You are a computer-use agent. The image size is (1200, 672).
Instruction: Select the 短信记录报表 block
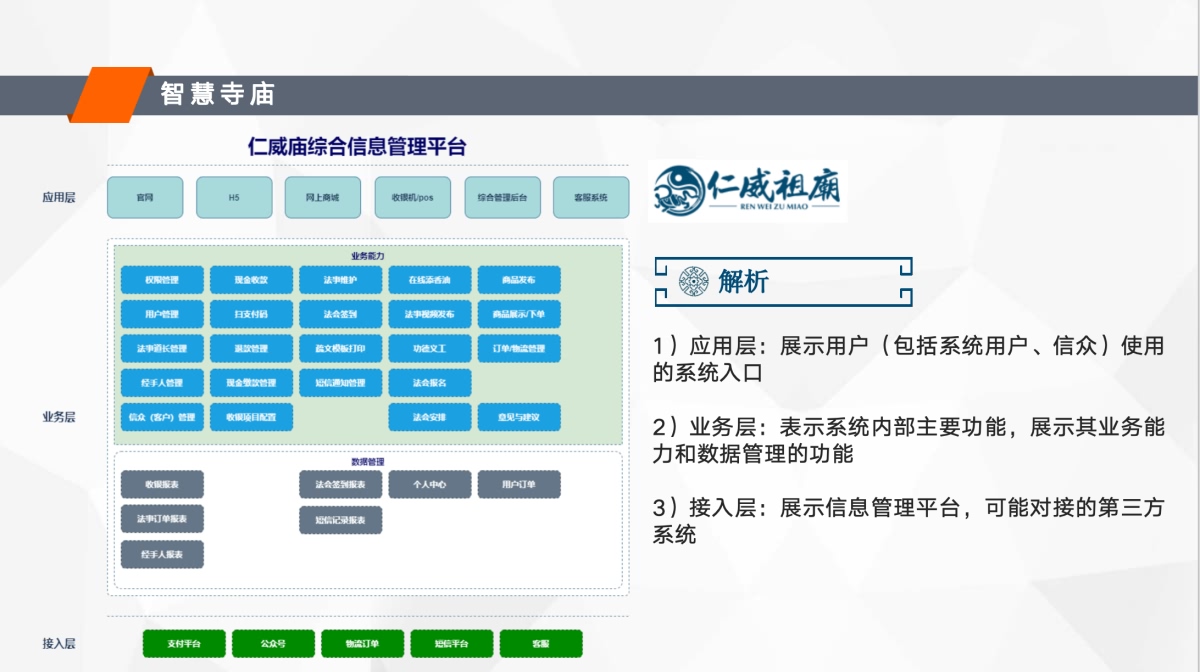point(340,520)
